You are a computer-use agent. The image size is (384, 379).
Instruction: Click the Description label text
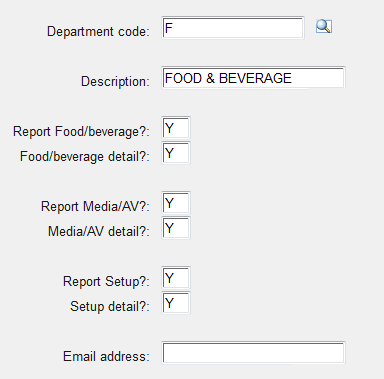(x=115, y=81)
